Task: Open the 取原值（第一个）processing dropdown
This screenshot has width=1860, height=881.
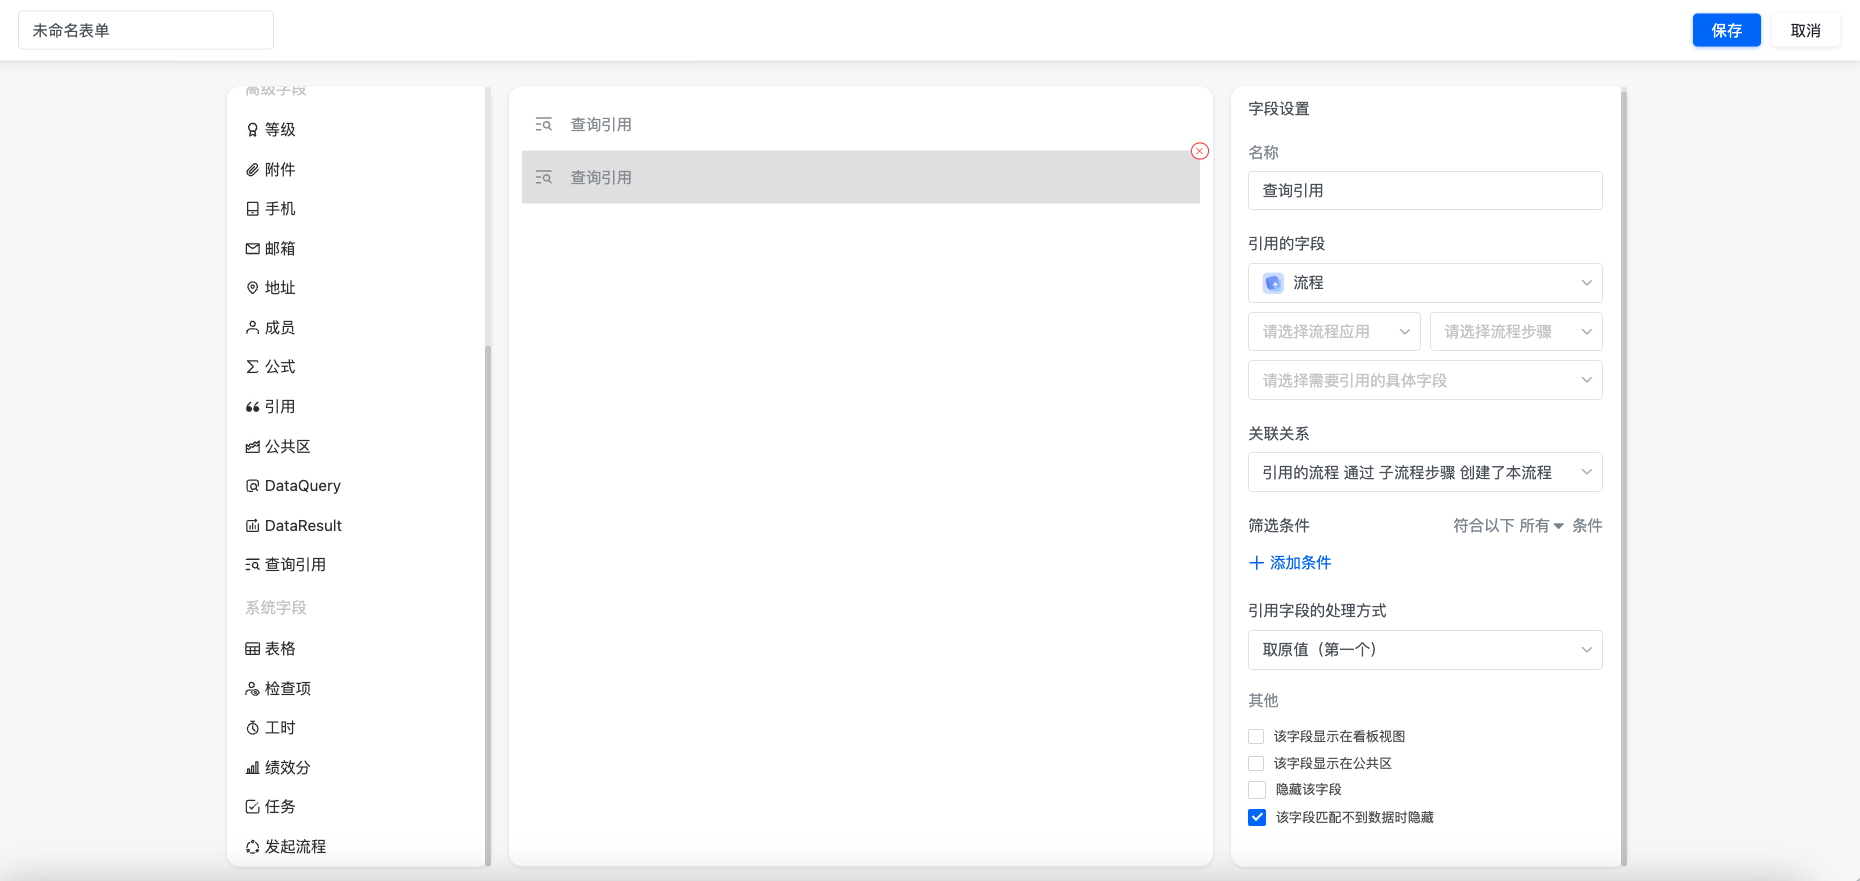Action: tap(1425, 650)
